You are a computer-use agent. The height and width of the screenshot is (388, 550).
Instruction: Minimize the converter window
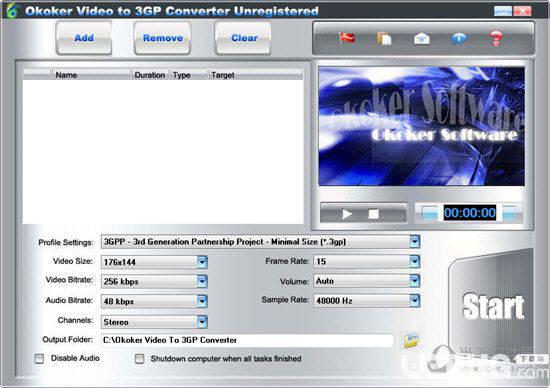pyautogui.click(x=503, y=11)
